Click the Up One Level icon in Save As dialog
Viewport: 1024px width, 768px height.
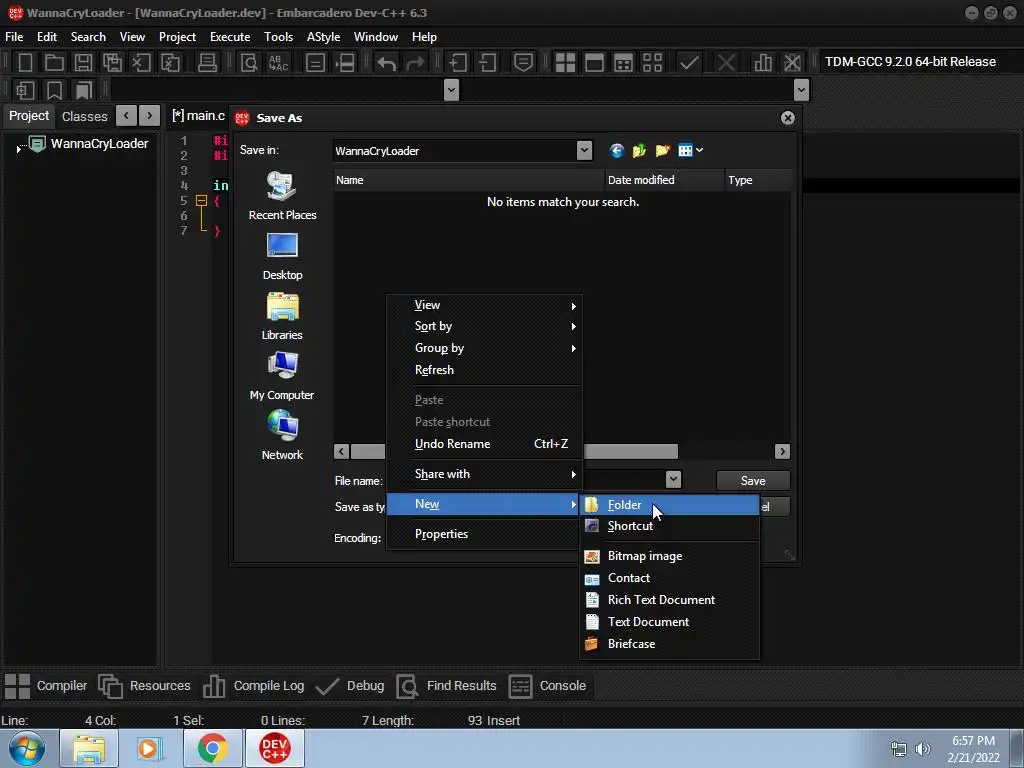coord(639,151)
